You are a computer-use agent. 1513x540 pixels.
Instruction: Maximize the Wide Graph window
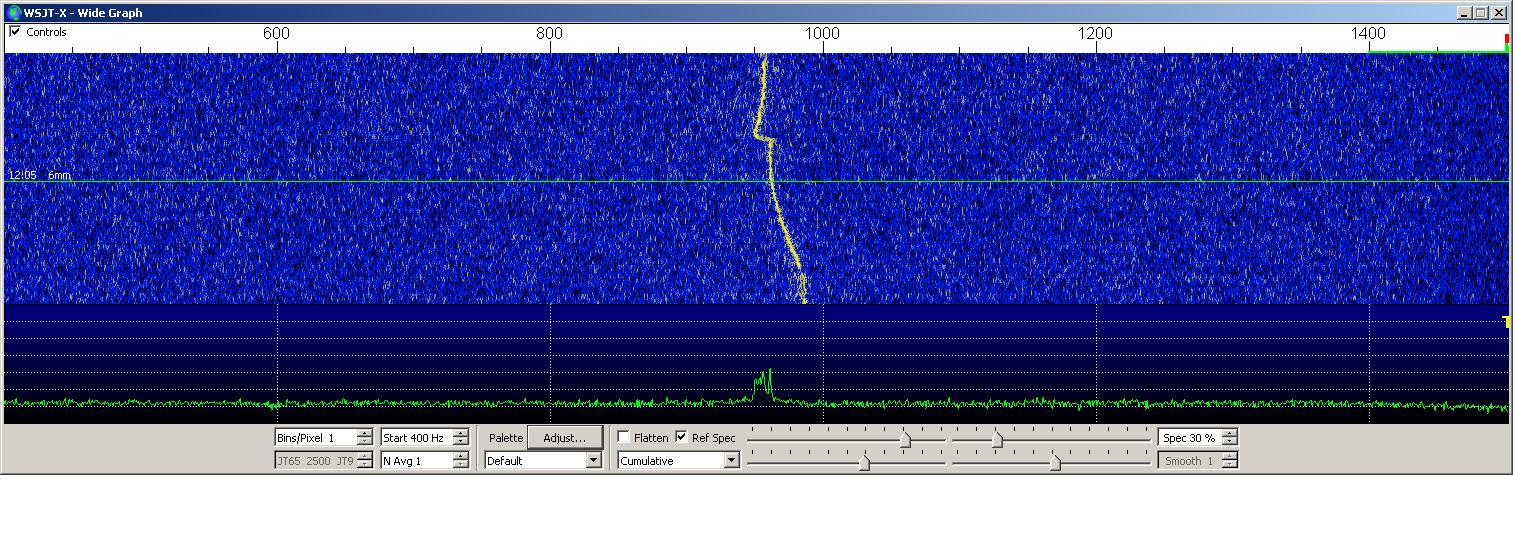1481,13
